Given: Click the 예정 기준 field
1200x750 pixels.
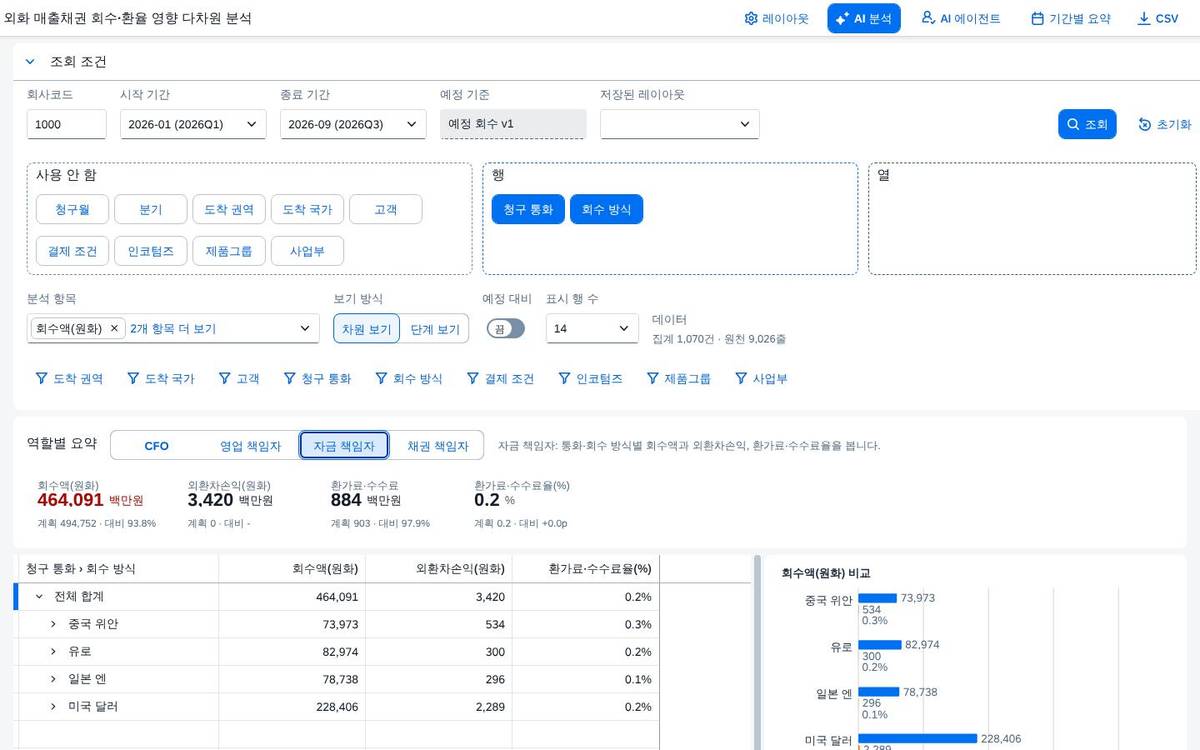Looking at the screenshot, I should point(513,124).
